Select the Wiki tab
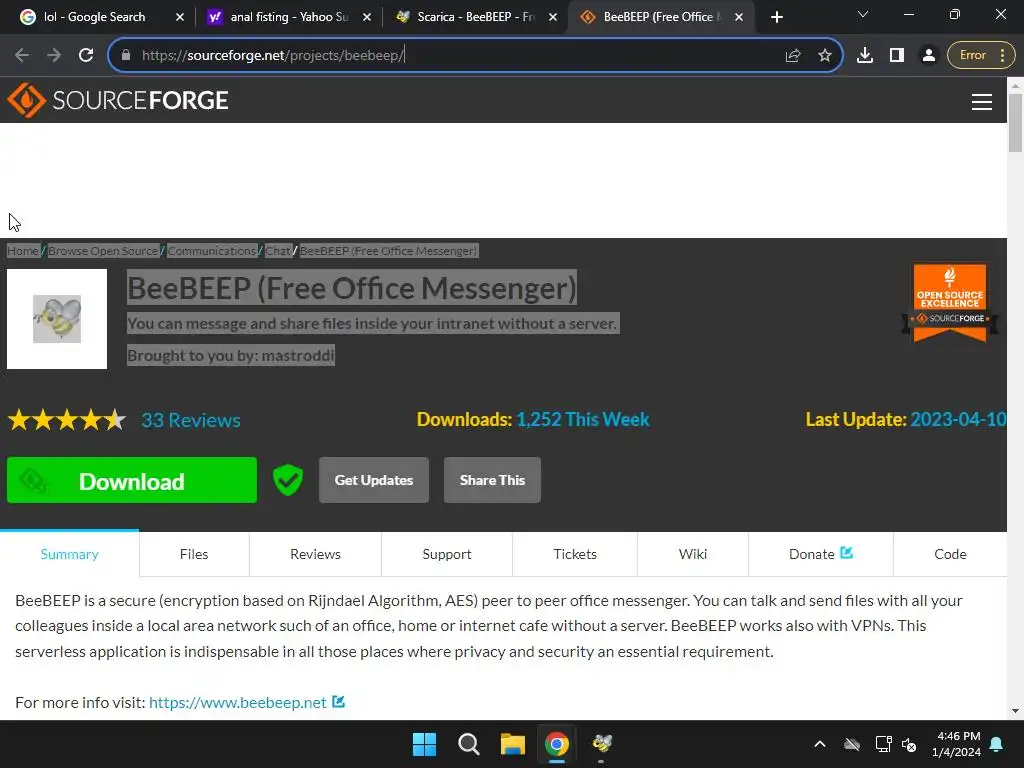 tap(692, 554)
